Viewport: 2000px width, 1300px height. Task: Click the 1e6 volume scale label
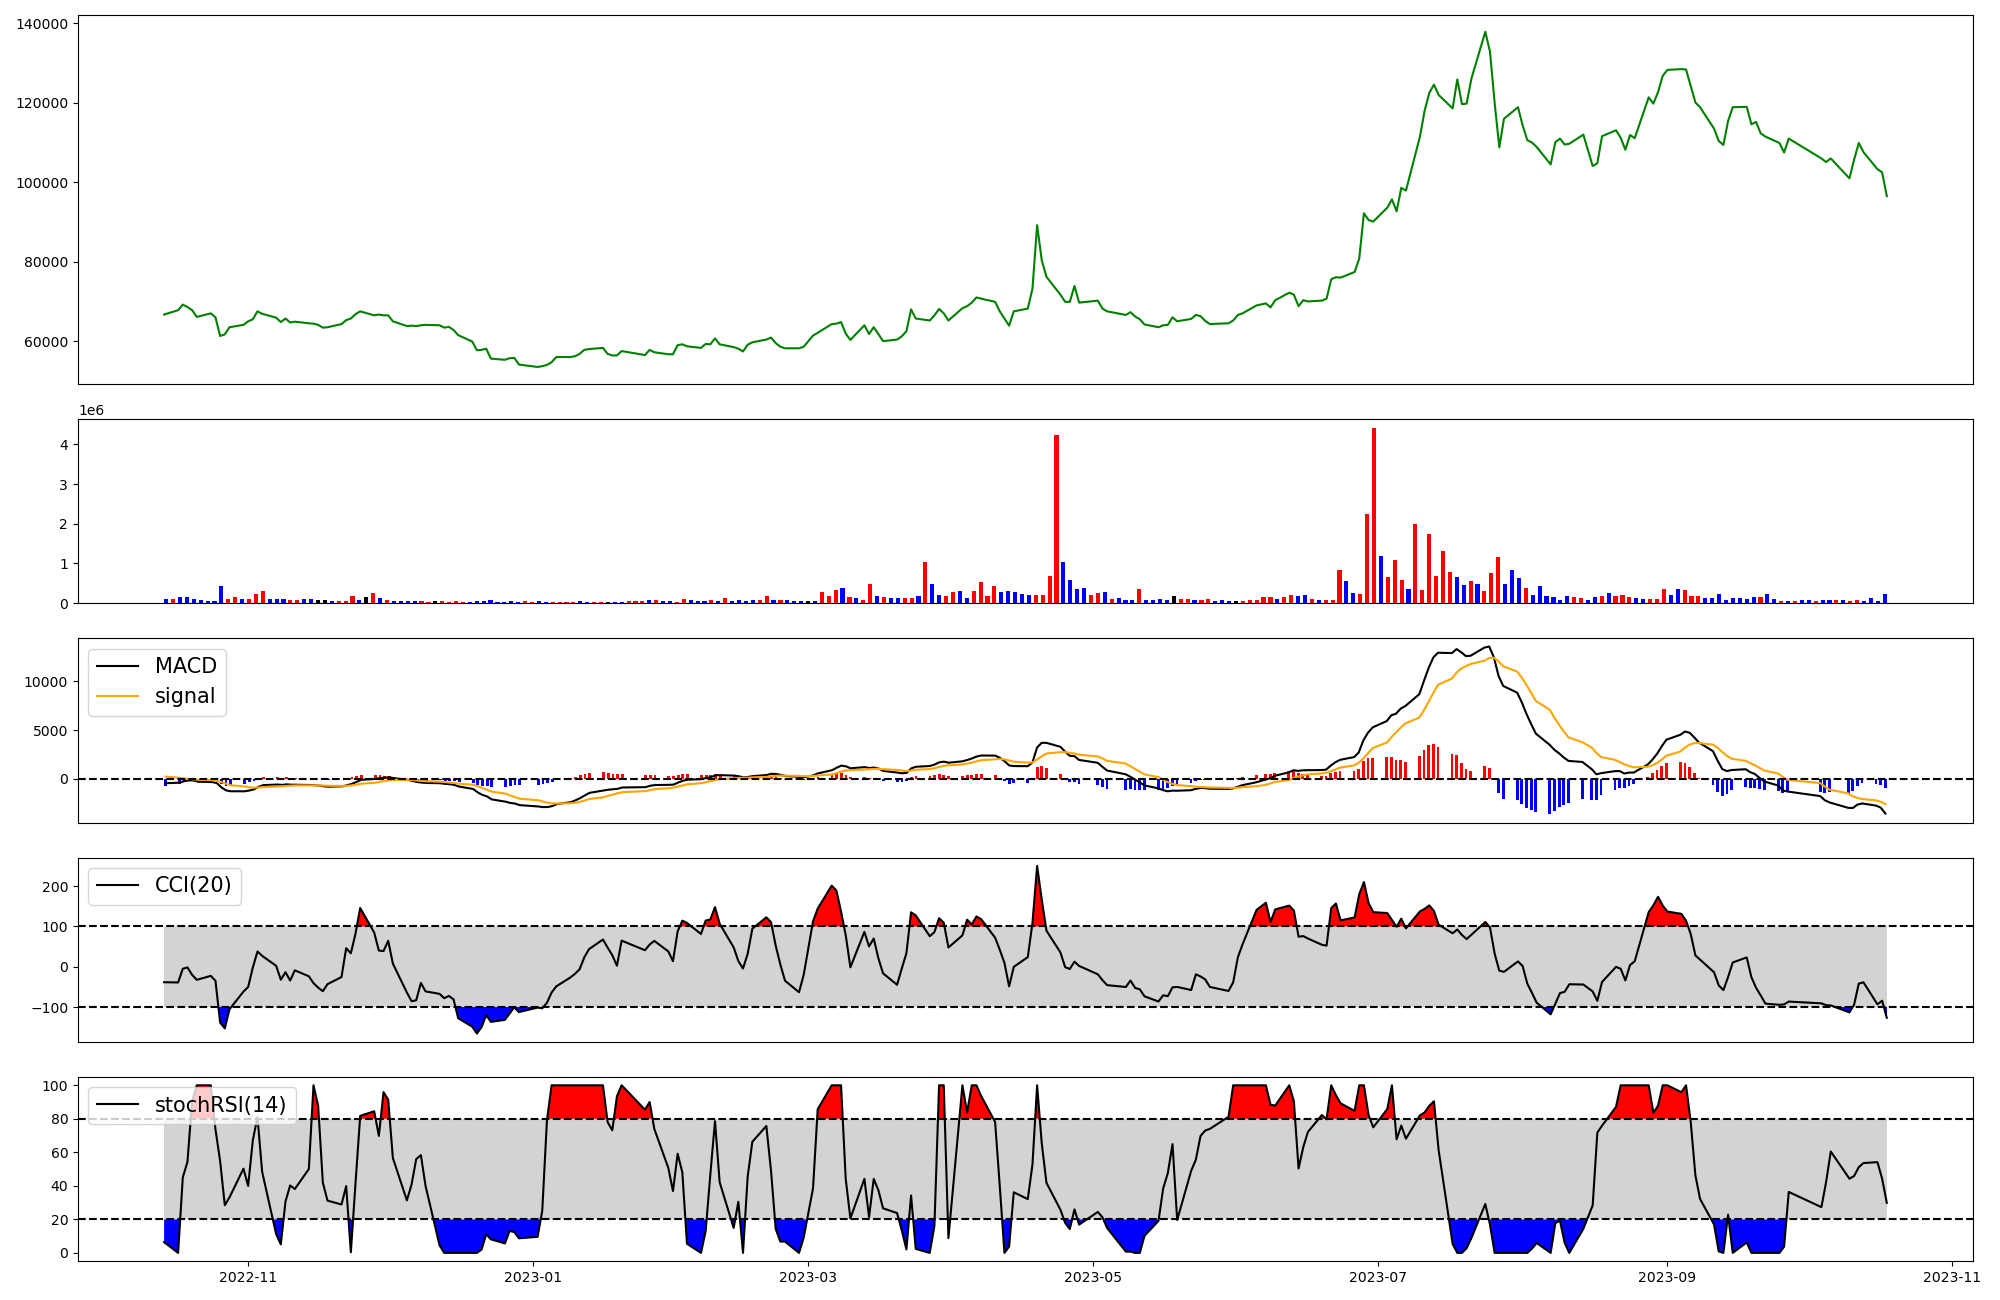[91, 411]
